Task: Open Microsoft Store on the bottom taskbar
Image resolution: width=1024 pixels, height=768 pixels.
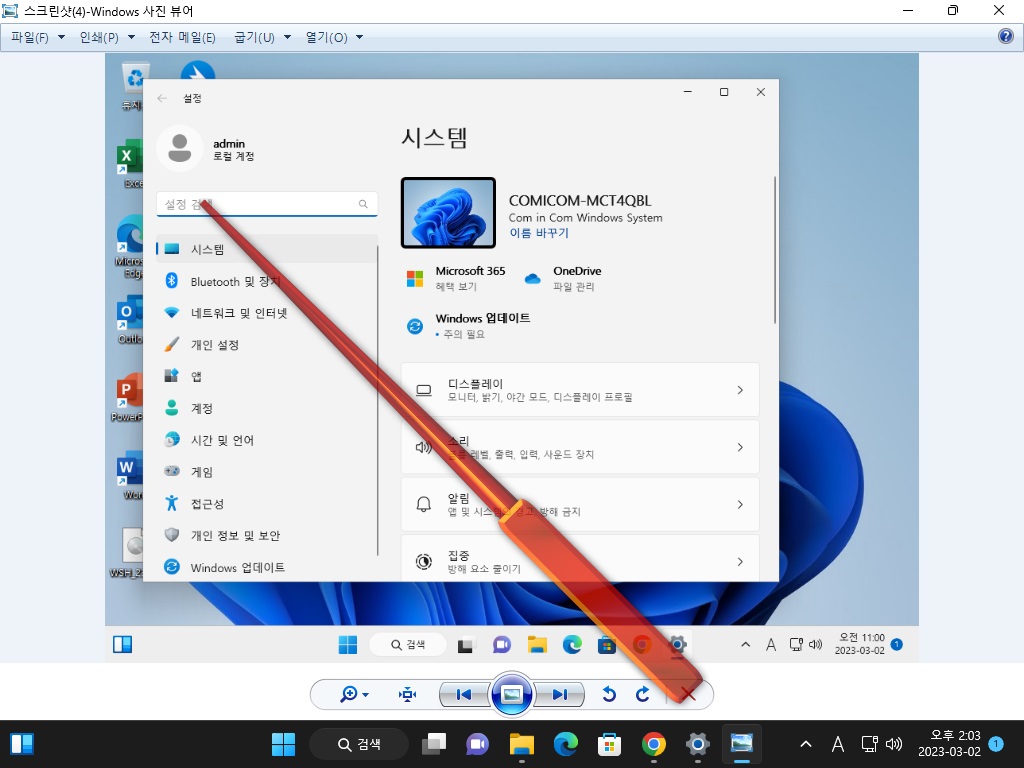Action: [609, 744]
